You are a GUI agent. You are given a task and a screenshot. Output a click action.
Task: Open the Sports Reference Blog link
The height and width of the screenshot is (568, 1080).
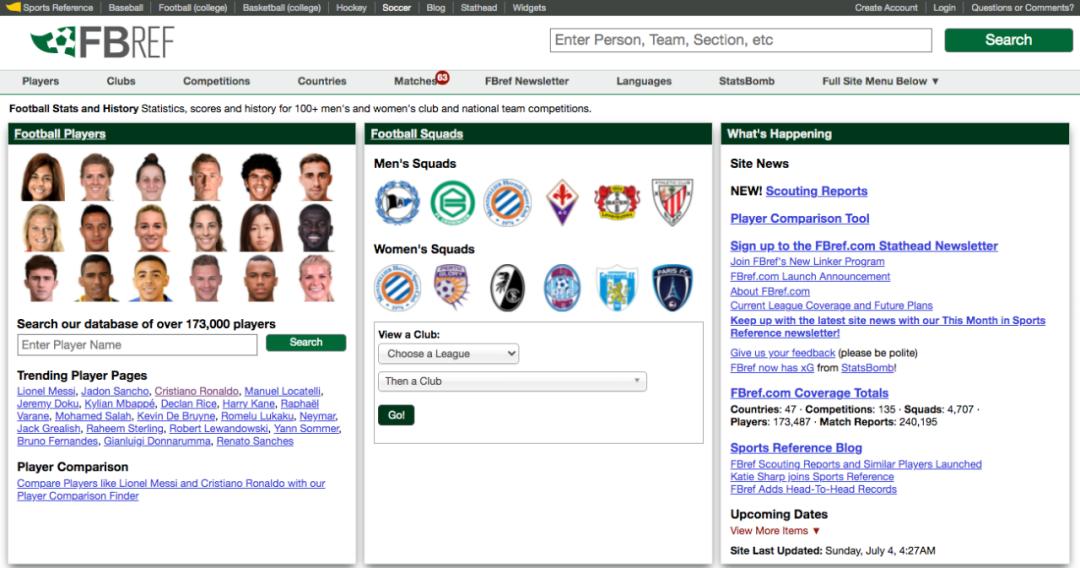796,448
